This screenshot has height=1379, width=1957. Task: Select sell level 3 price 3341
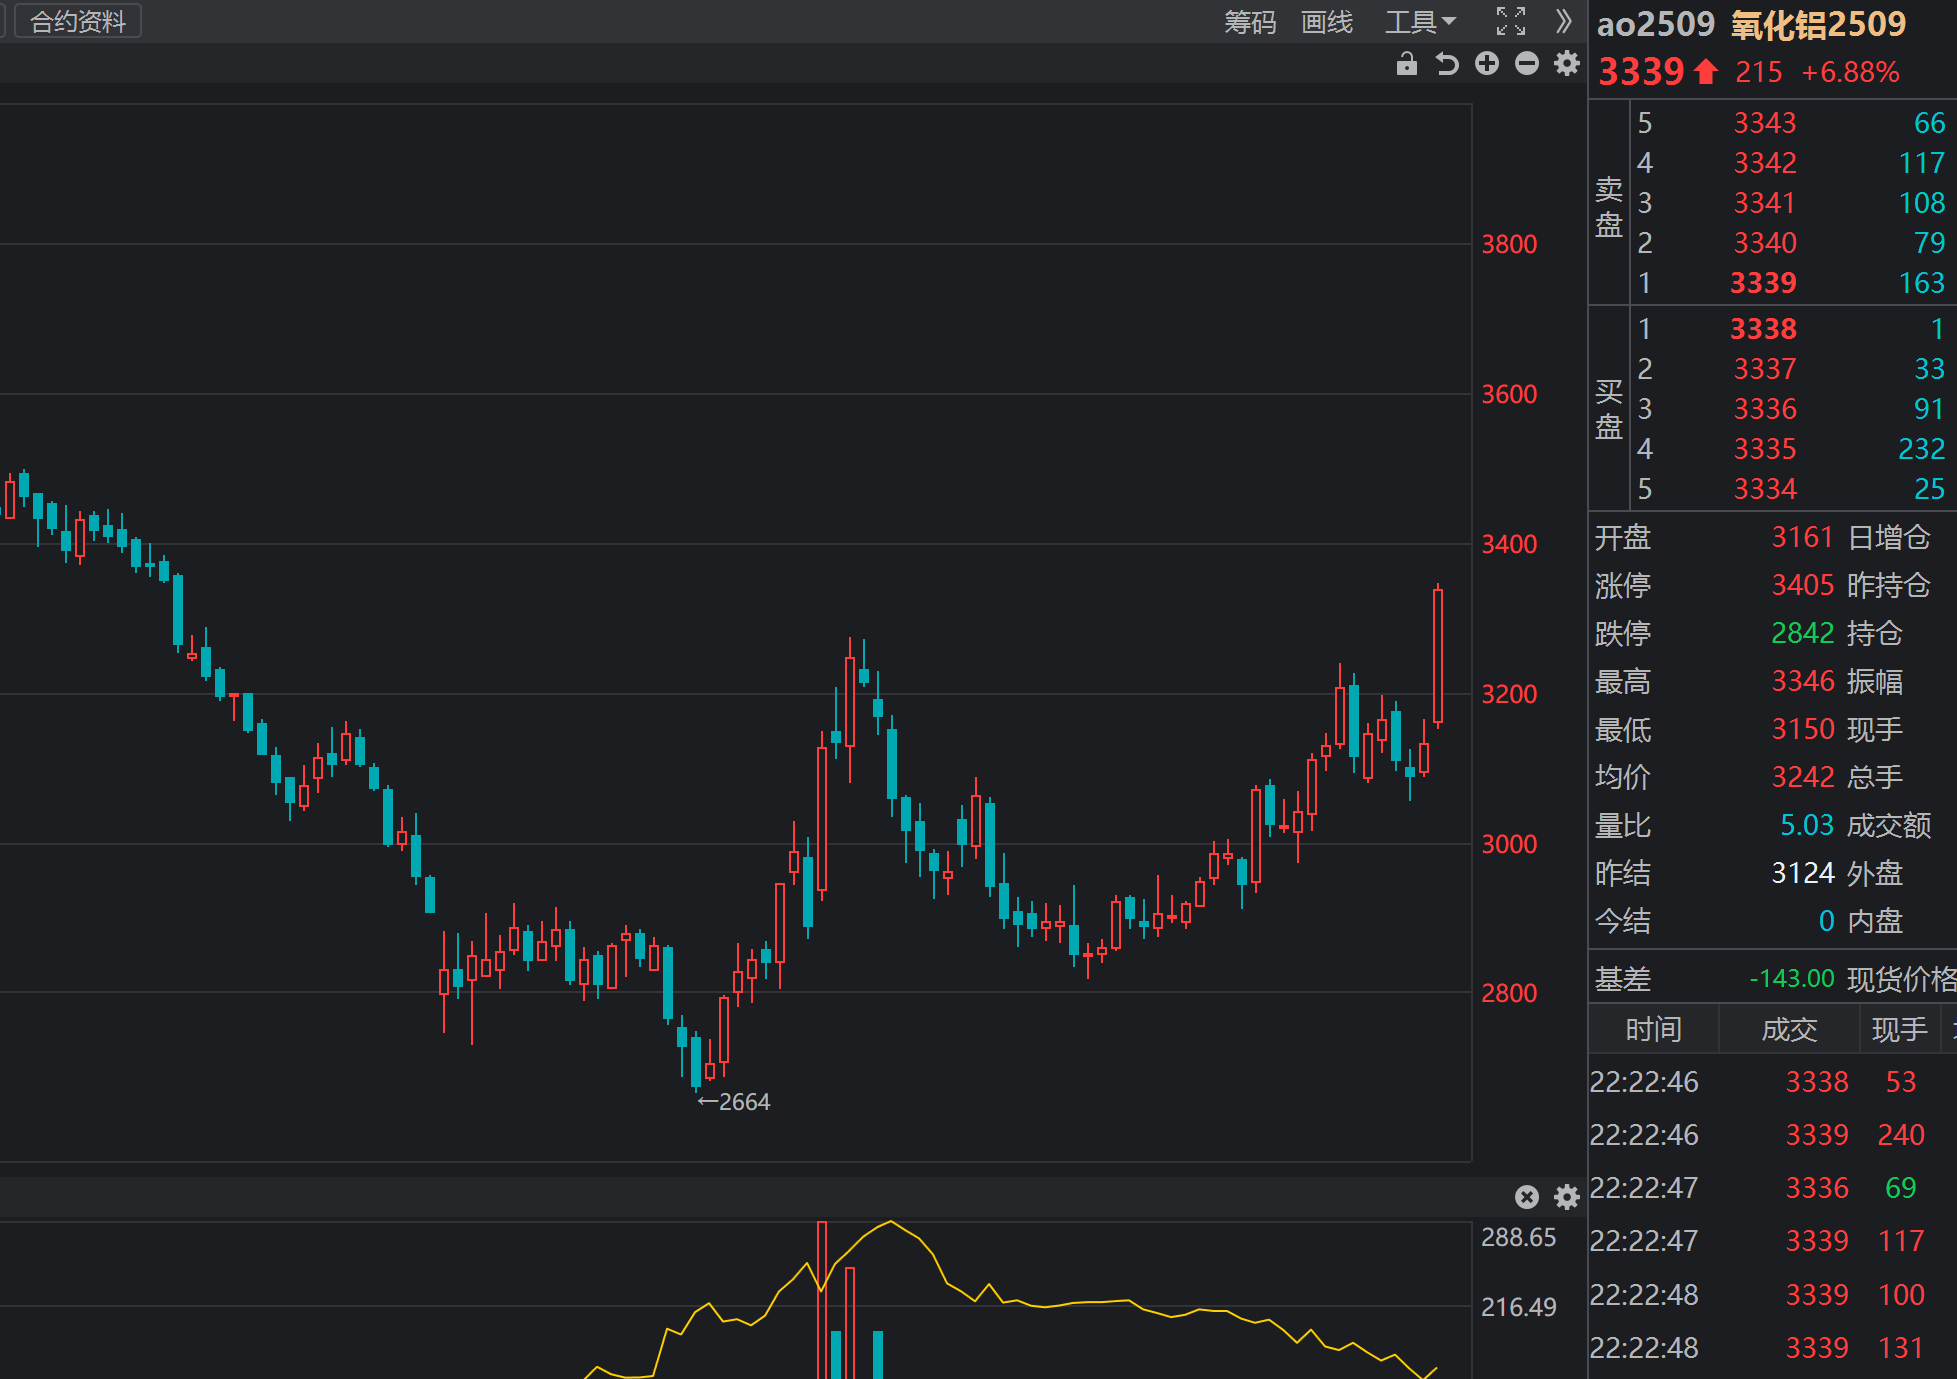(x=1765, y=203)
